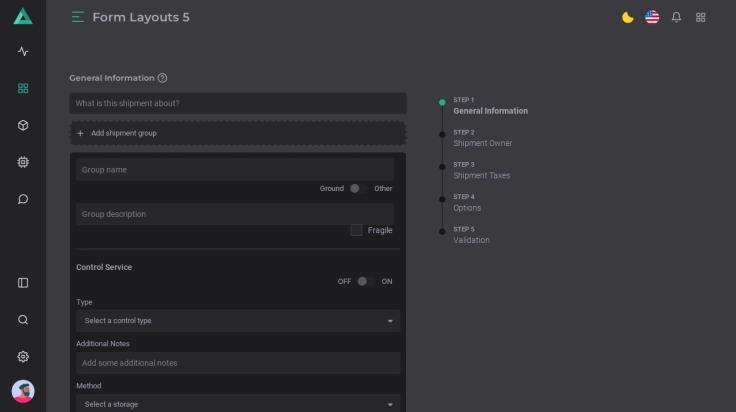Expand the Select a control type dropdown
The width and height of the screenshot is (736, 412).
point(238,321)
